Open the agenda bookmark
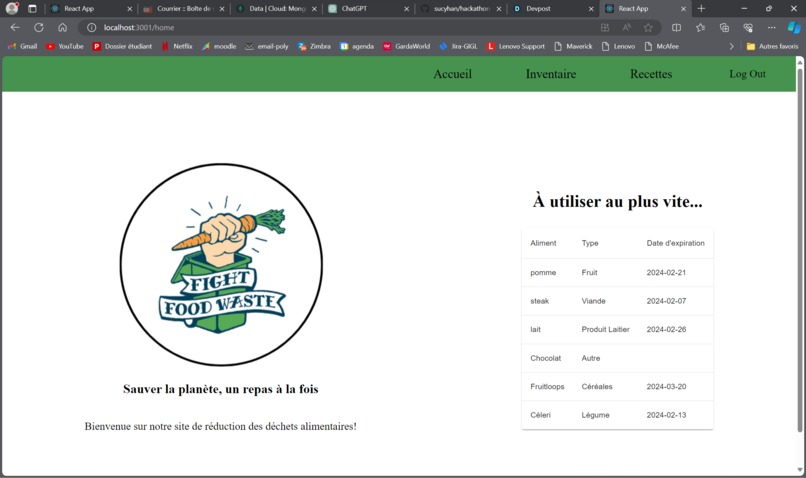 [x=357, y=46]
